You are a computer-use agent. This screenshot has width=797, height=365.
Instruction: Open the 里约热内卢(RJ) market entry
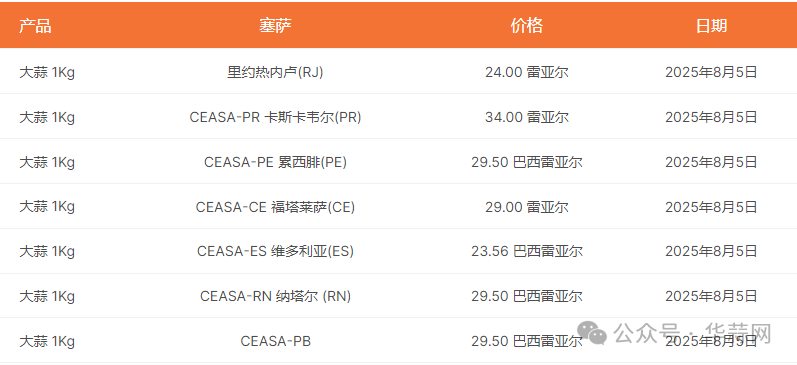coord(275,72)
